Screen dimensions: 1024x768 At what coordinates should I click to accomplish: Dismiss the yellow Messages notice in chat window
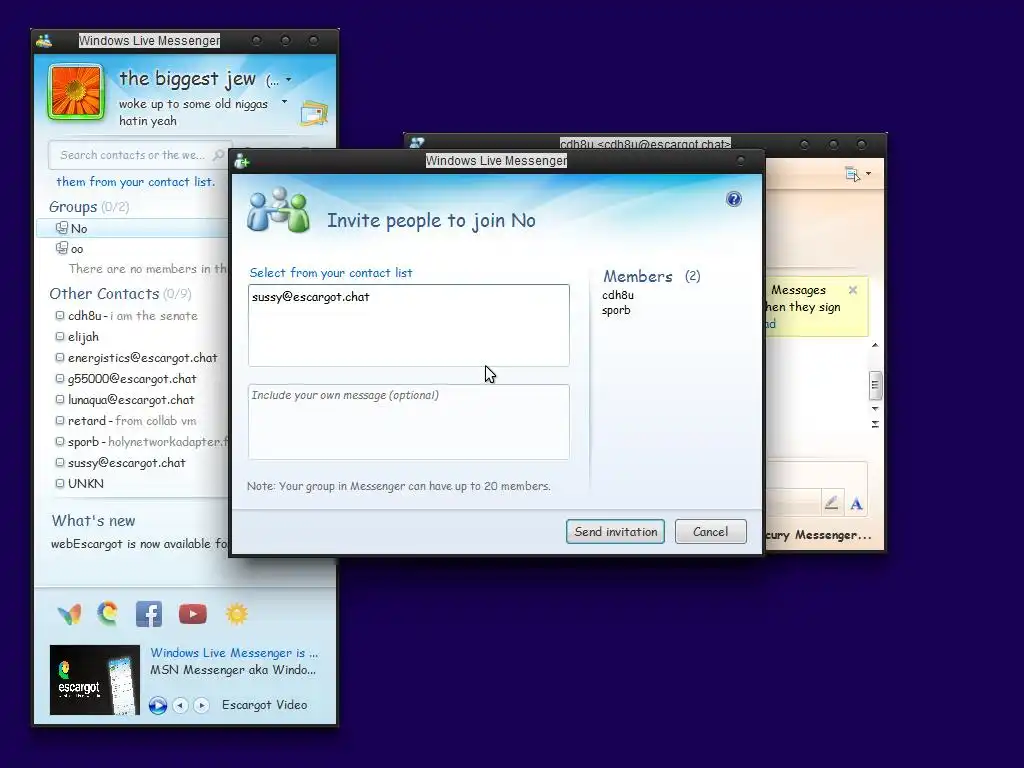(x=852, y=290)
